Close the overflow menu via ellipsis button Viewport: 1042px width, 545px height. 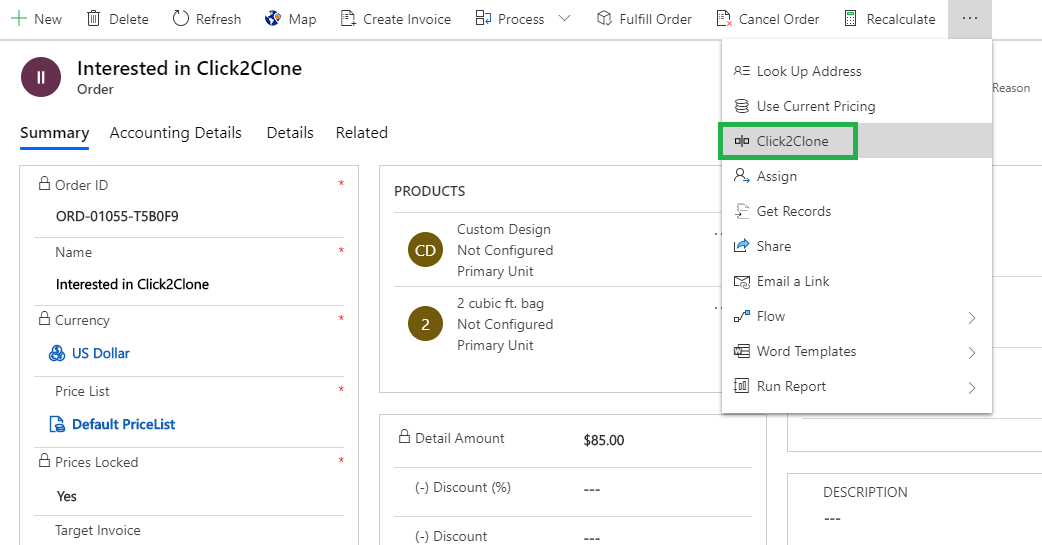tap(969, 19)
